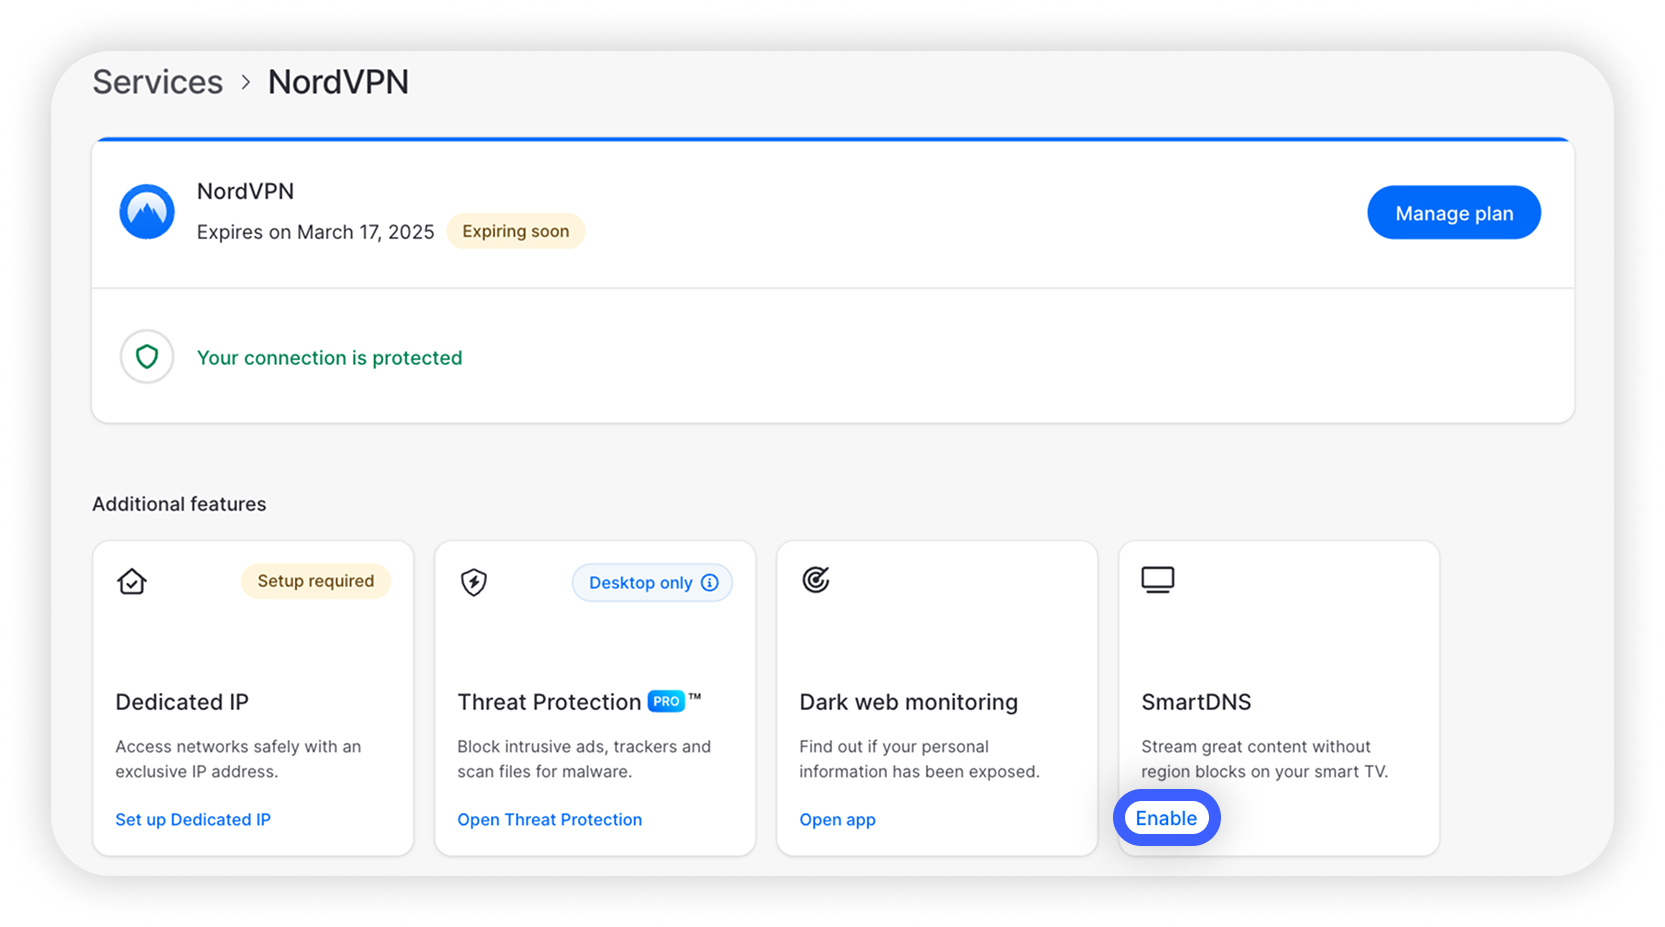
Task: Open the Set up Dedicated IP link
Action: coord(192,819)
